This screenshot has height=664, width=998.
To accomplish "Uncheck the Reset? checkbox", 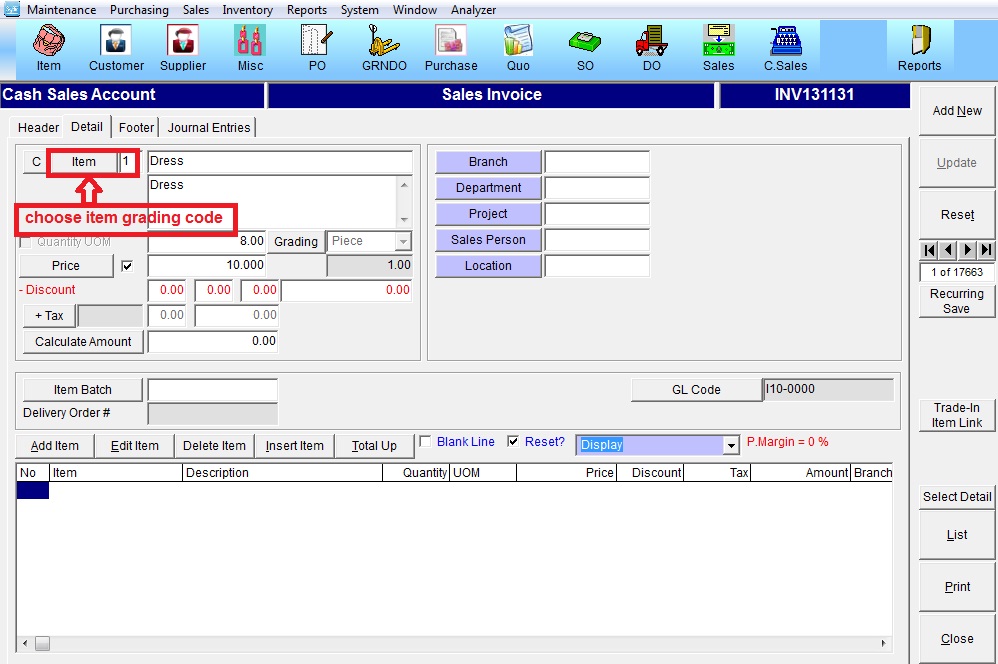I will point(513,442).
